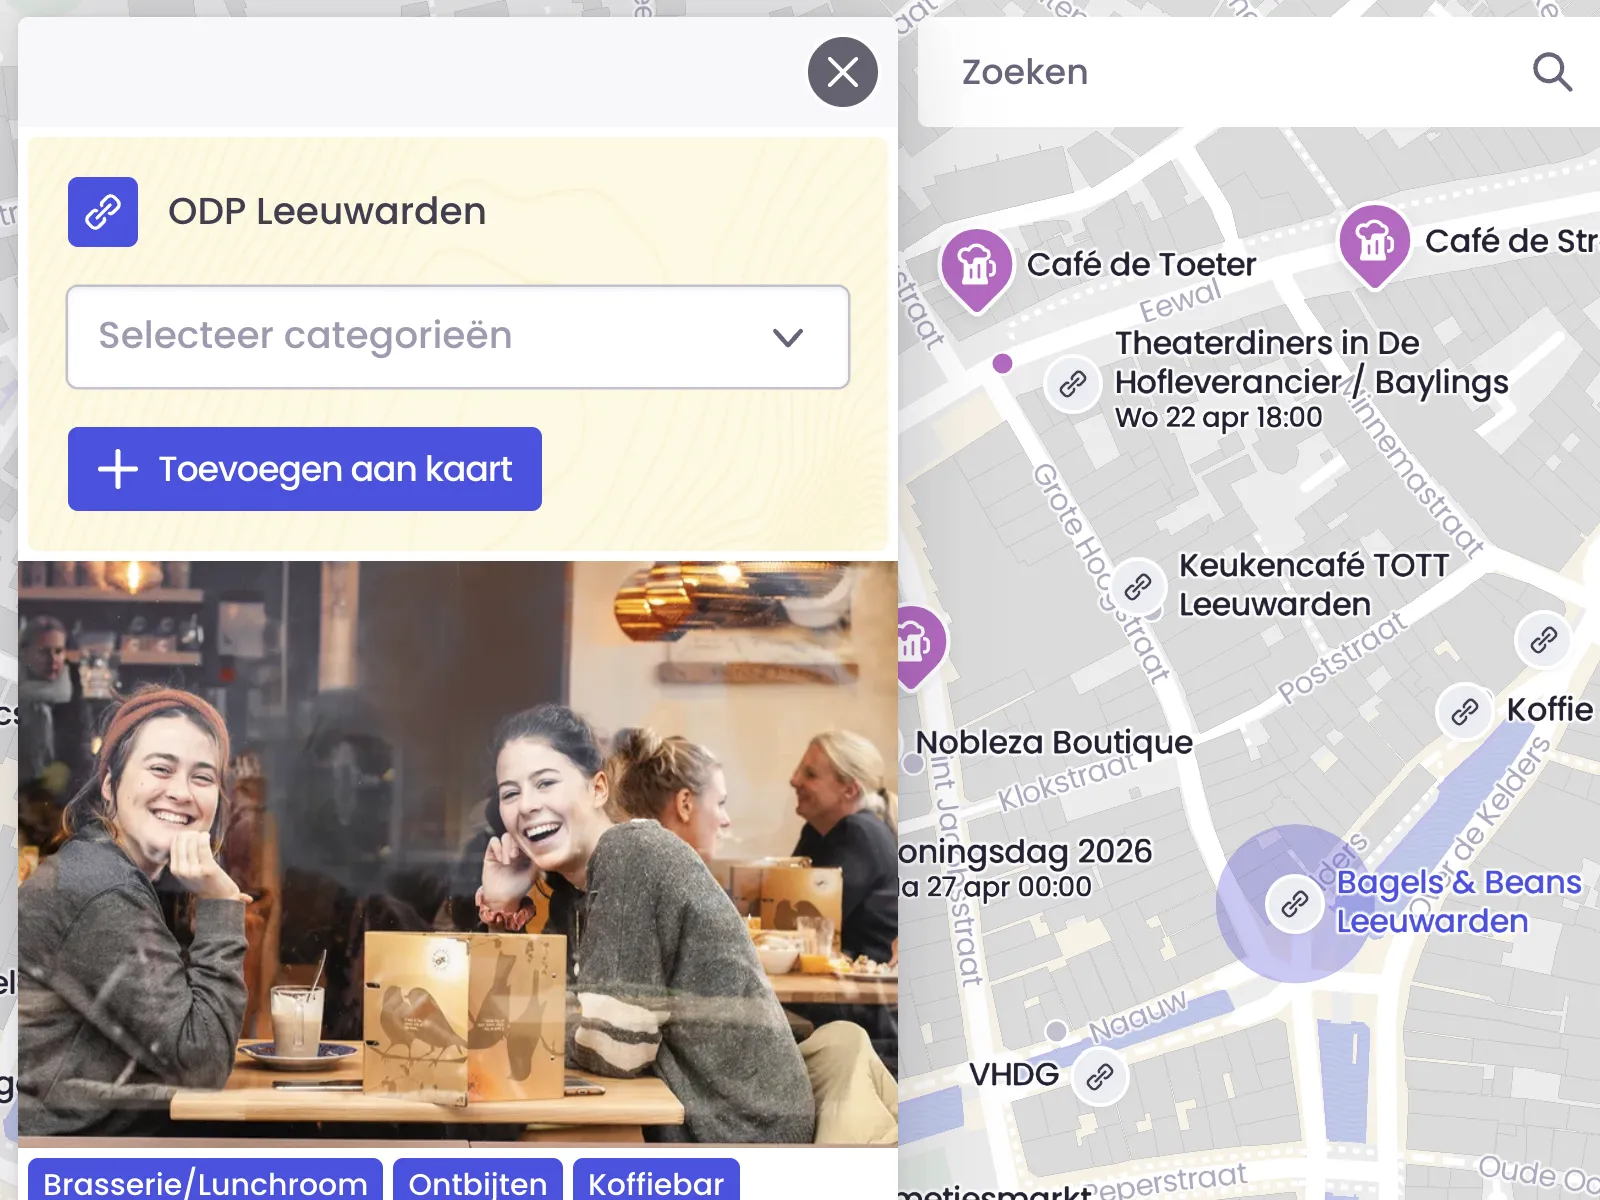Expand the Selecteer categorieën dropdown

458,337
